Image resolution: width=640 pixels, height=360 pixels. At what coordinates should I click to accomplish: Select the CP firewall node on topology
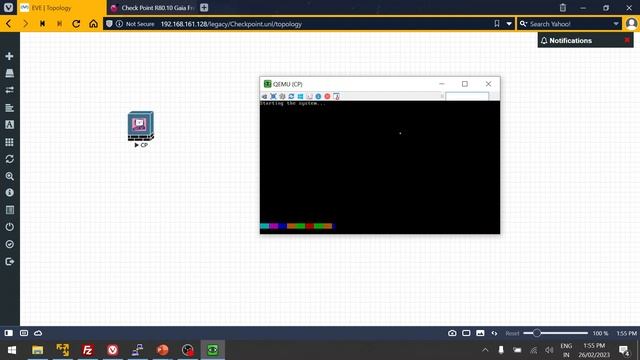pos(141,126)
